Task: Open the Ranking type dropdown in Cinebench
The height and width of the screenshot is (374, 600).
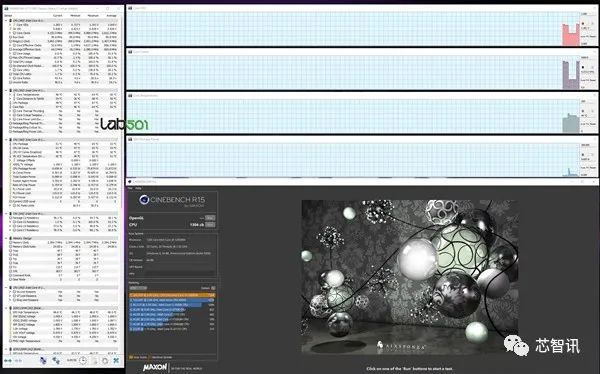Action: 138,288
